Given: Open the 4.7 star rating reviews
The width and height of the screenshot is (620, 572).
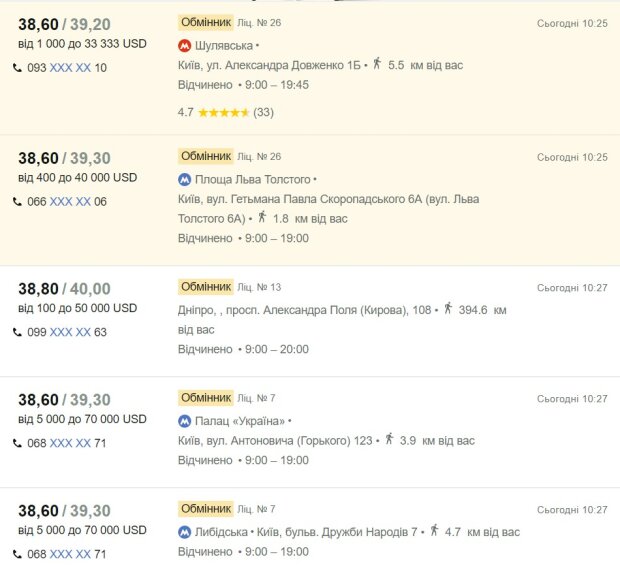Looking at the screenshot, I should 226,113.
